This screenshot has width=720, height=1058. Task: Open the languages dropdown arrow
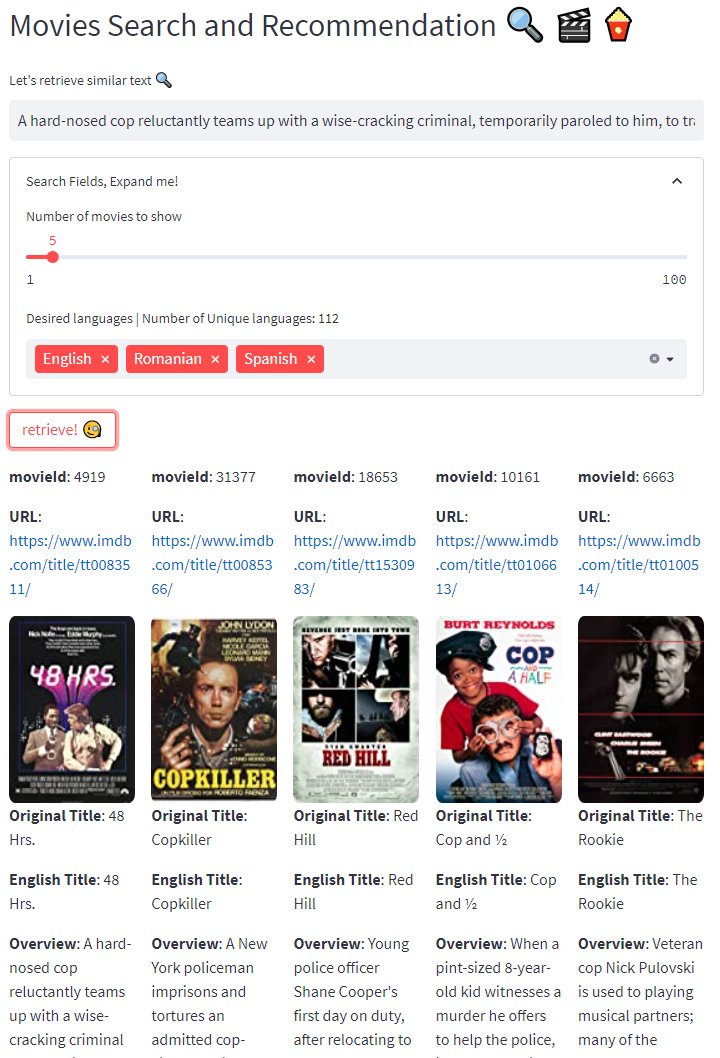pyautogui.click(x=670, y=359)
